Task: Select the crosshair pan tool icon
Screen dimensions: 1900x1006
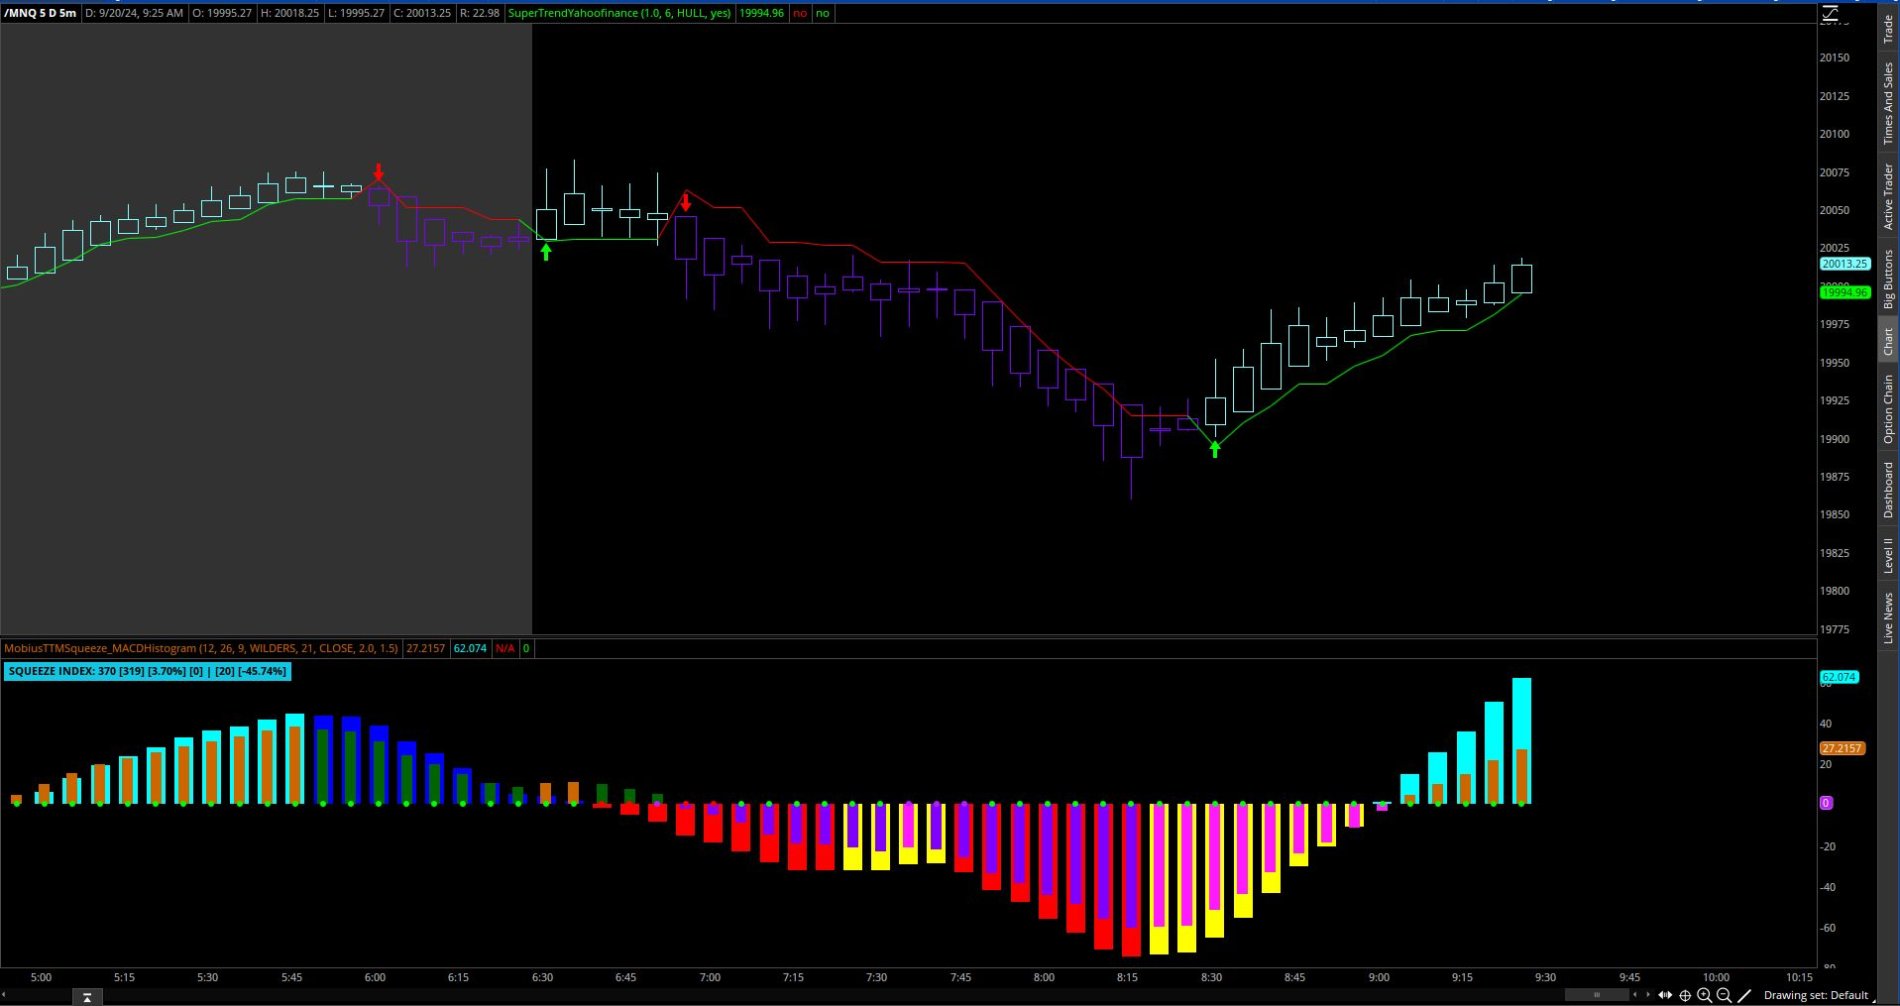Action: click(x=1685, y=995)
